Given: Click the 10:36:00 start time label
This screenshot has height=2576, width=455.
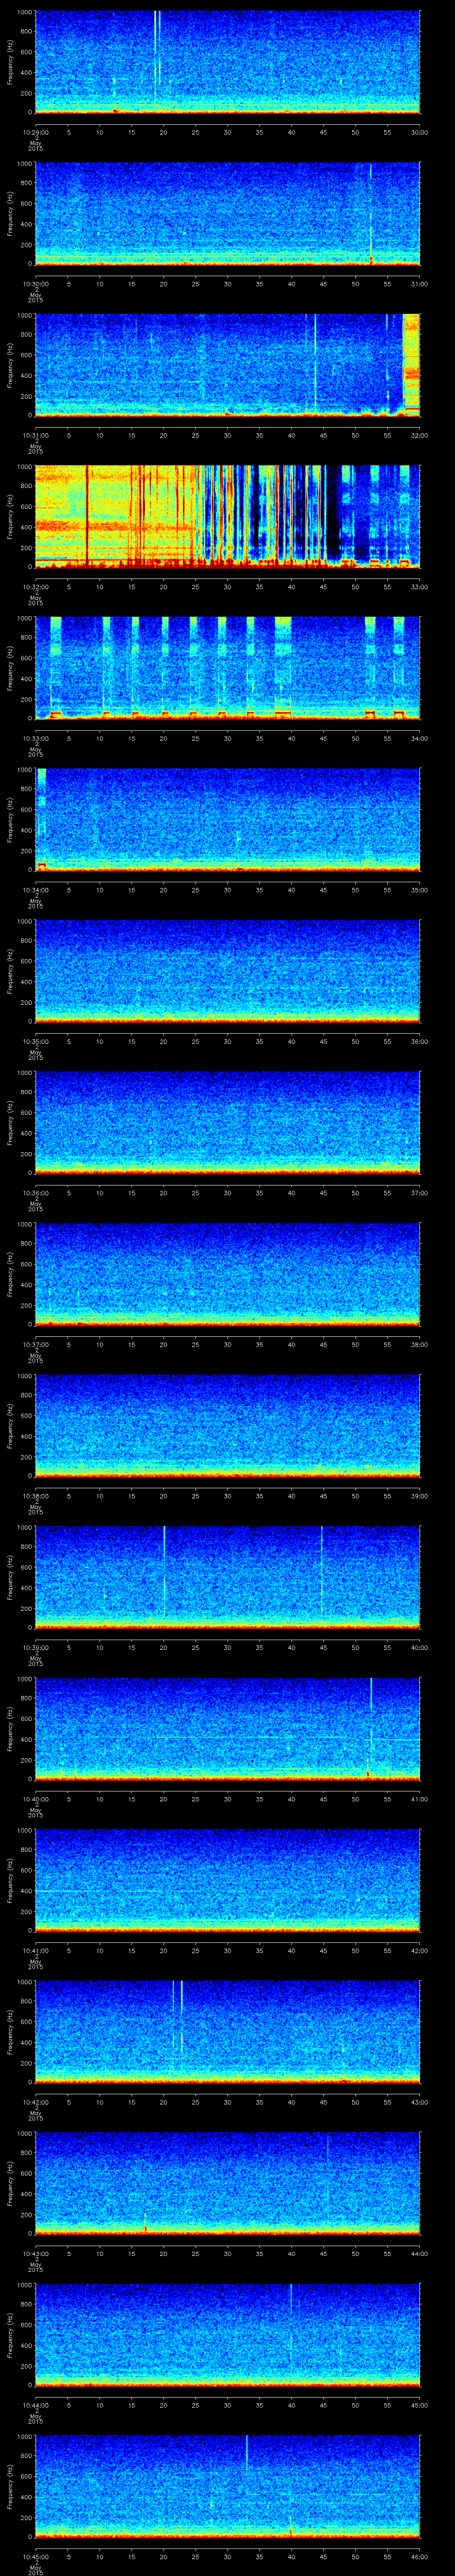Looking at the screenshot, I should pos(35,1193).
